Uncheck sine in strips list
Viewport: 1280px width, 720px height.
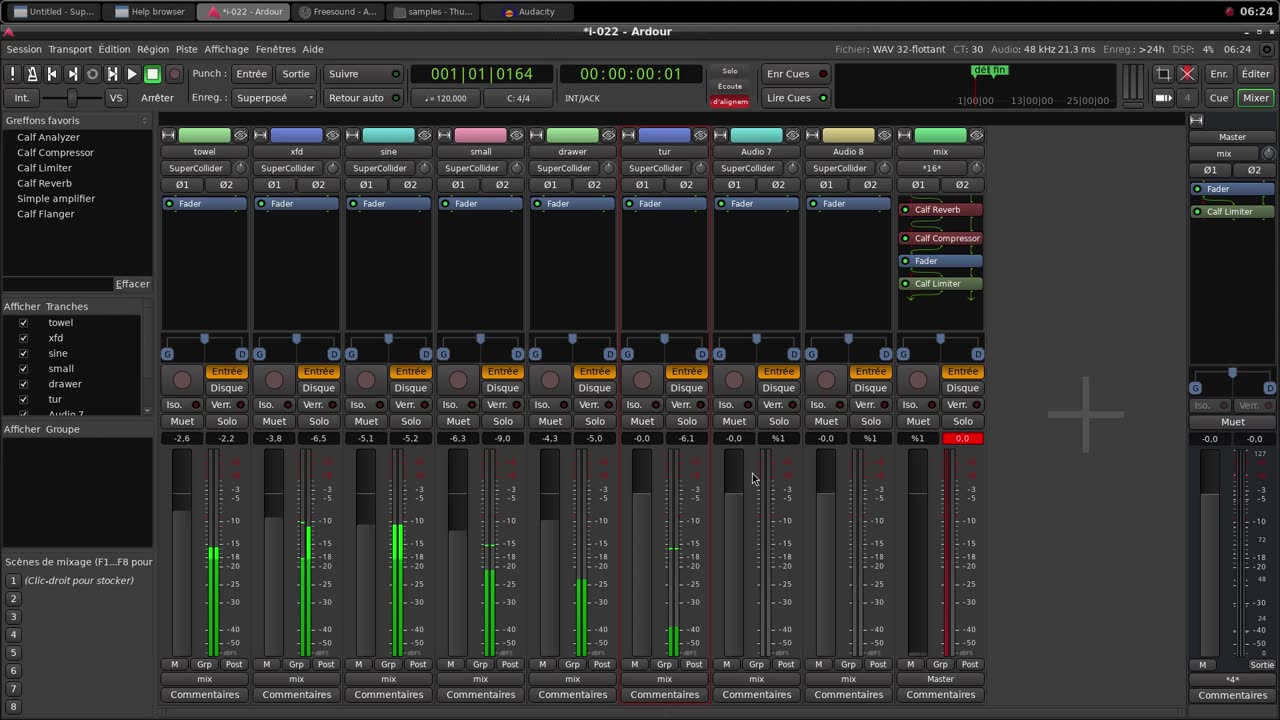[23, 354]
